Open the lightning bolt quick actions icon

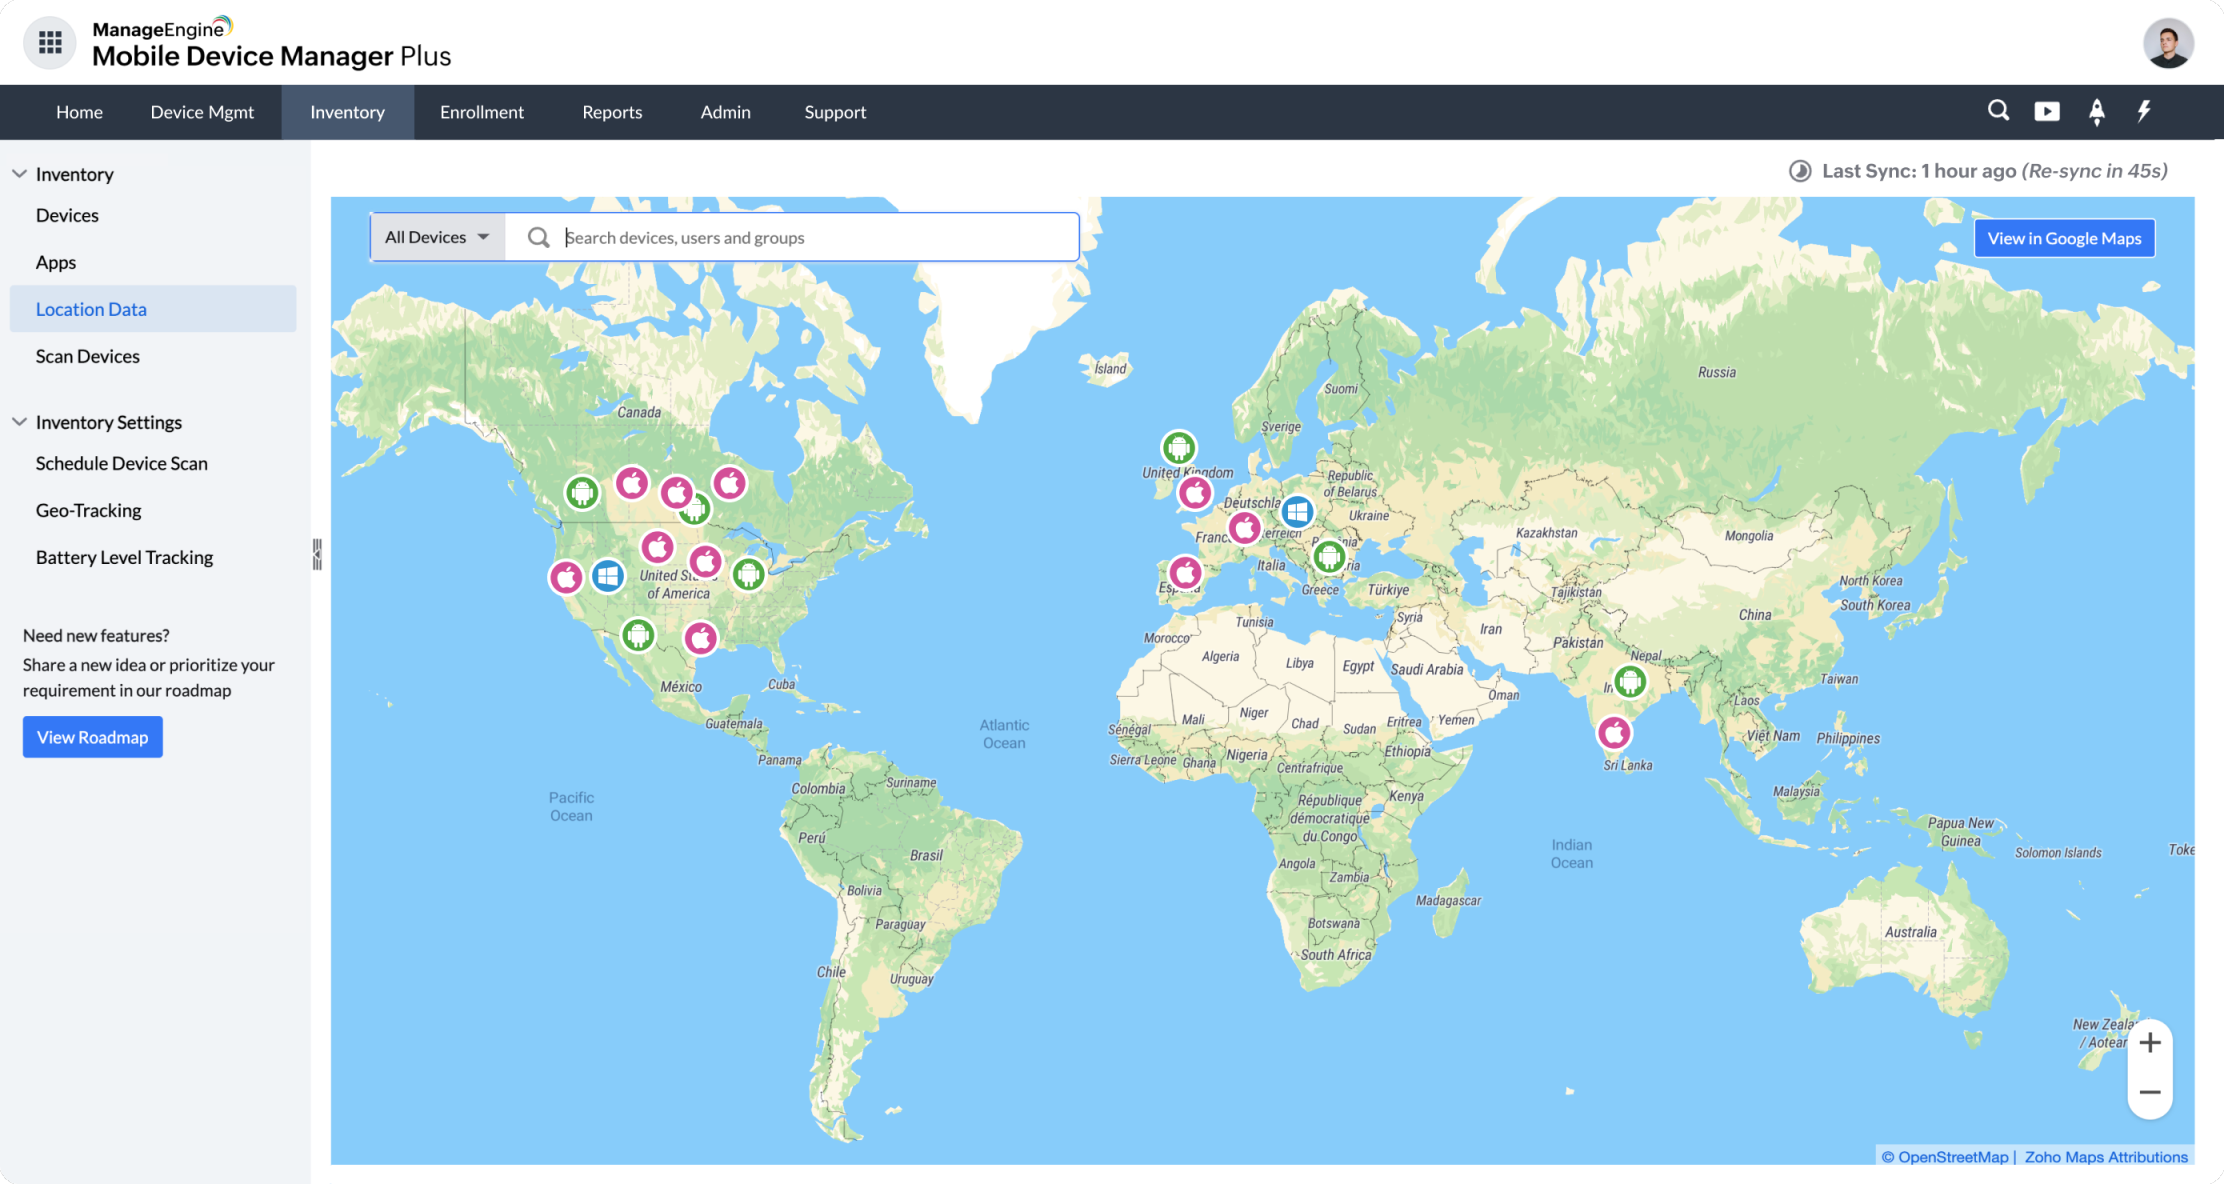click(x=2144, y=111)
